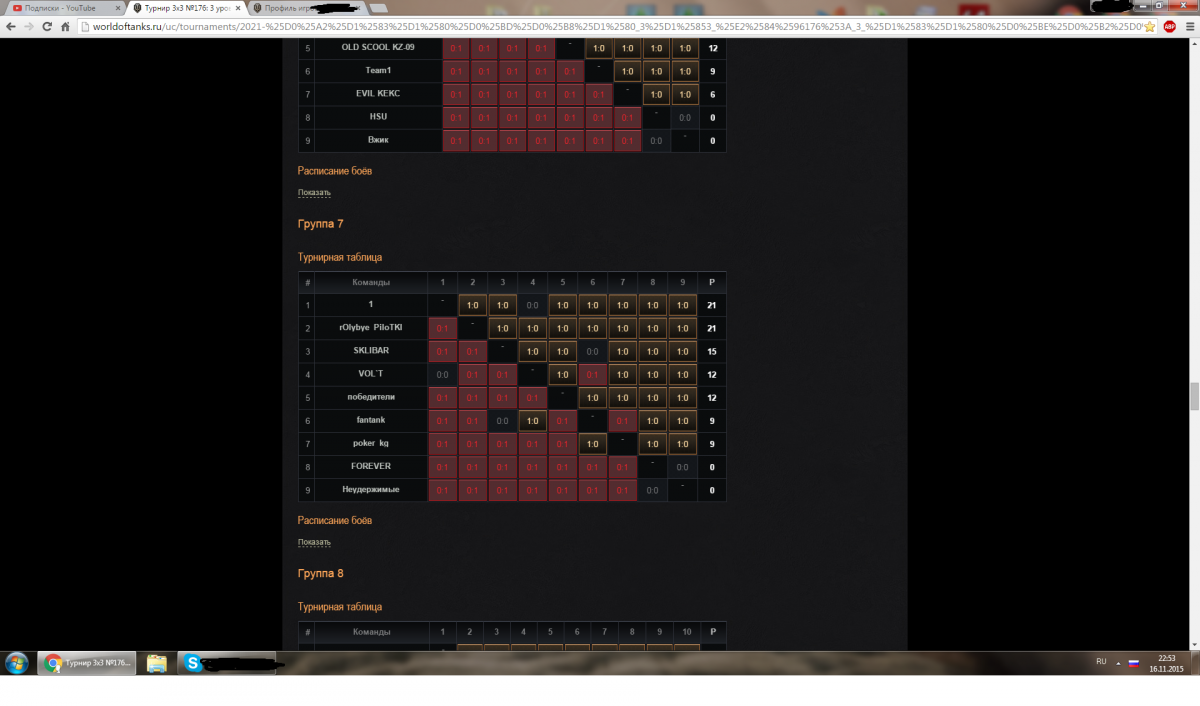Click Турнирная таблица heading of Группа 8

coord(340,607)
